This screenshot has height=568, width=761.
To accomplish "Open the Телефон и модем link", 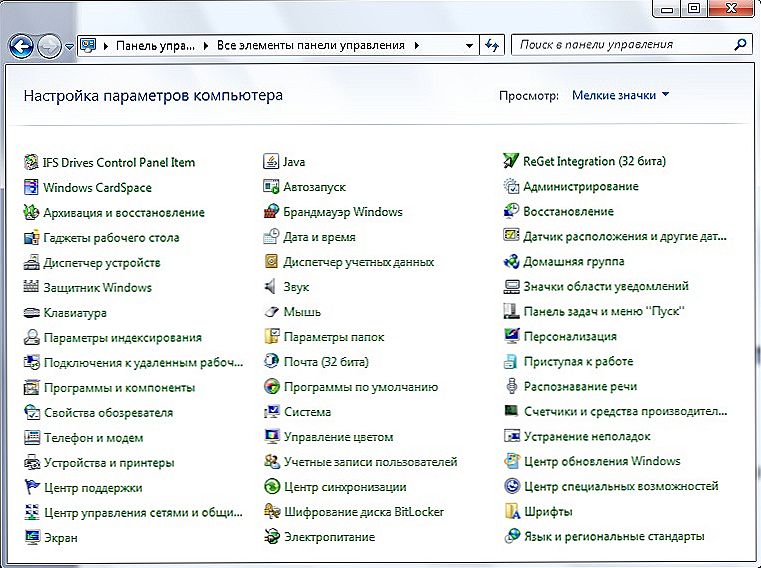I will [x=93, y=438].
